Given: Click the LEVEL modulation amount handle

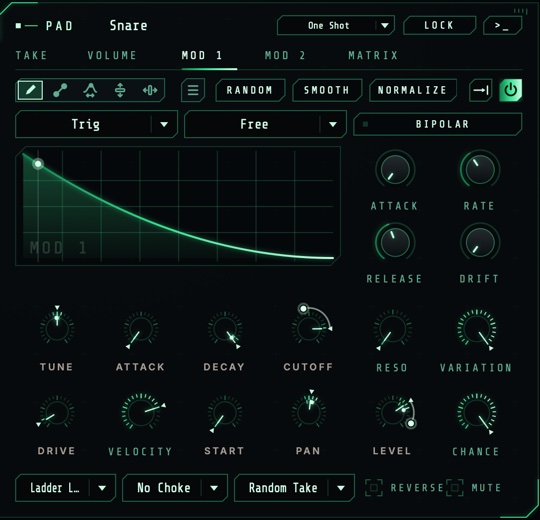Looking at the screenshot, I should click(411, 423).
